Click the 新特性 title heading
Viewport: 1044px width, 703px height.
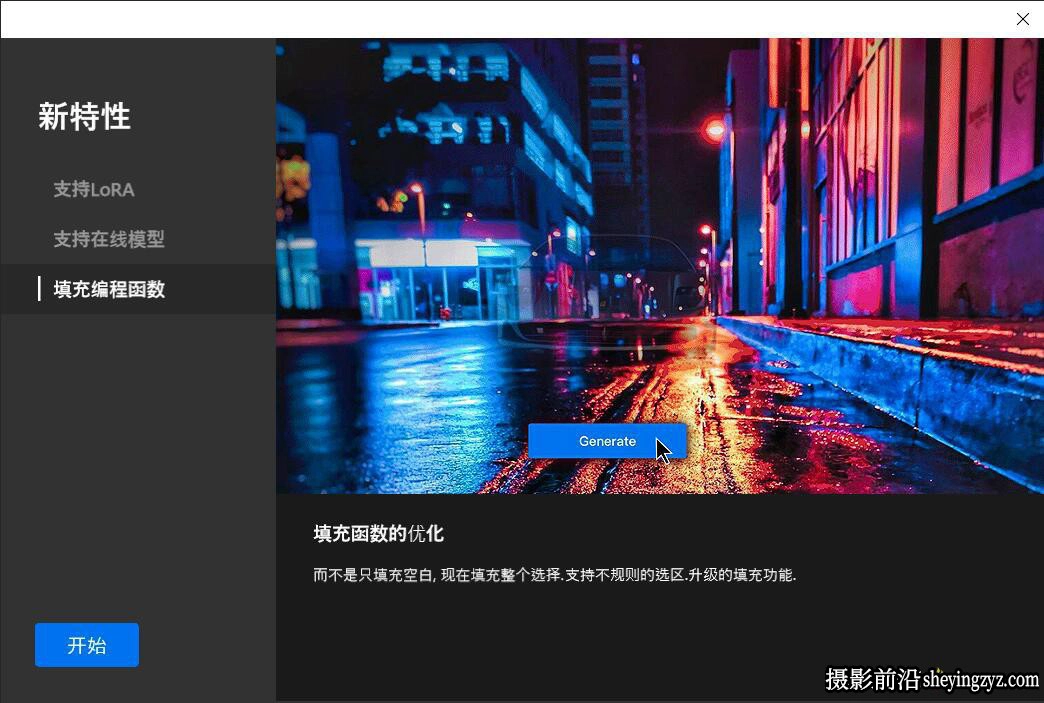coord(84,117)
